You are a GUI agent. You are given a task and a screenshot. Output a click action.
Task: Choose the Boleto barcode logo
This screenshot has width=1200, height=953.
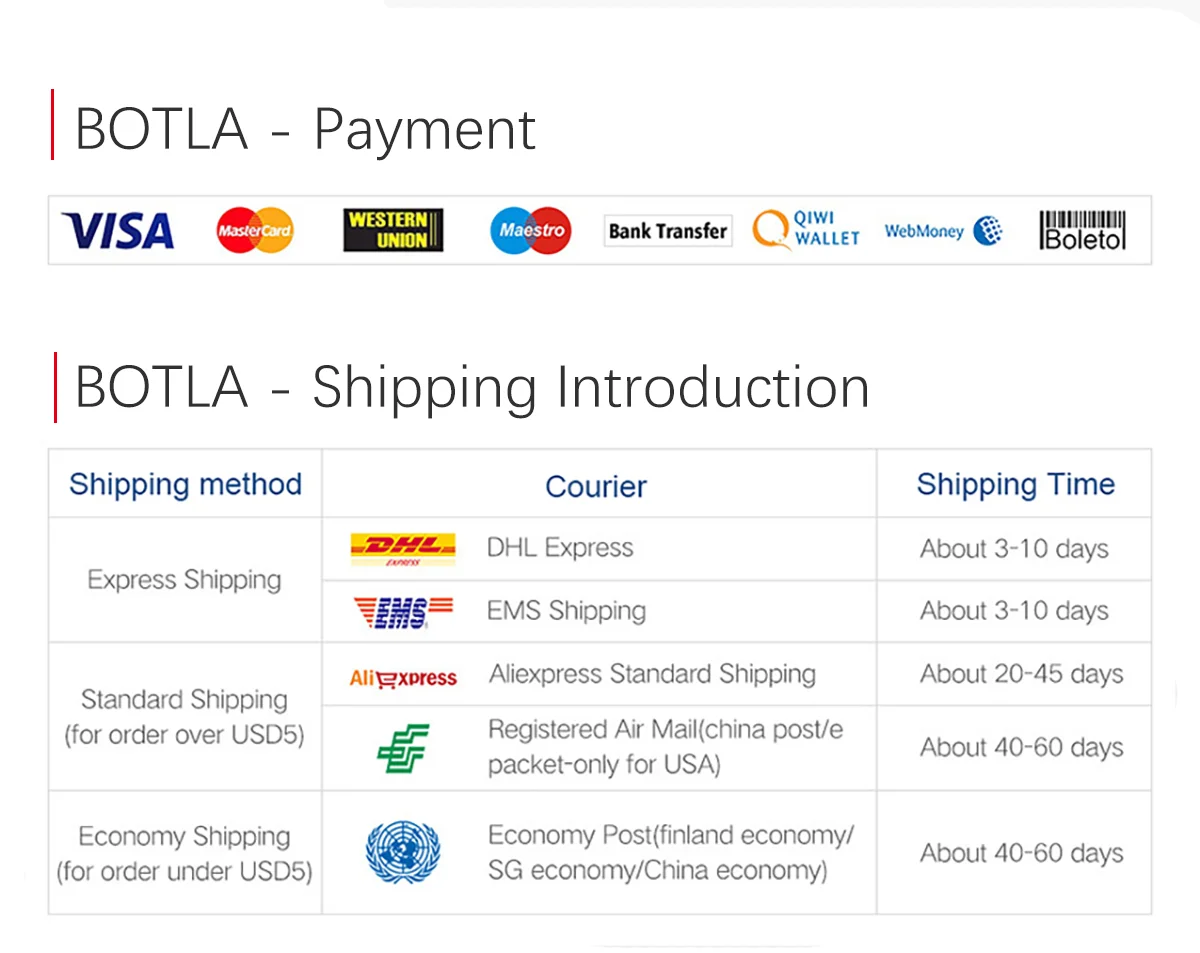point(1083,230)
